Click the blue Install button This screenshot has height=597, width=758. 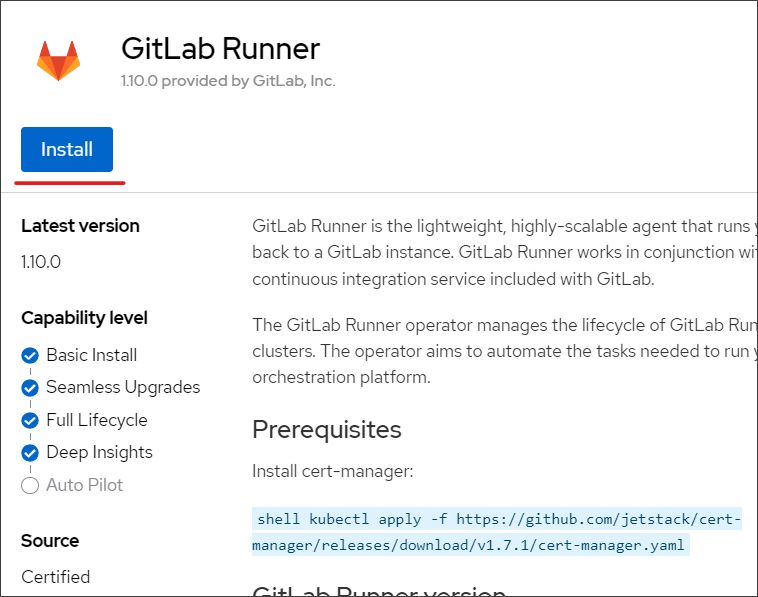point(67,149)
